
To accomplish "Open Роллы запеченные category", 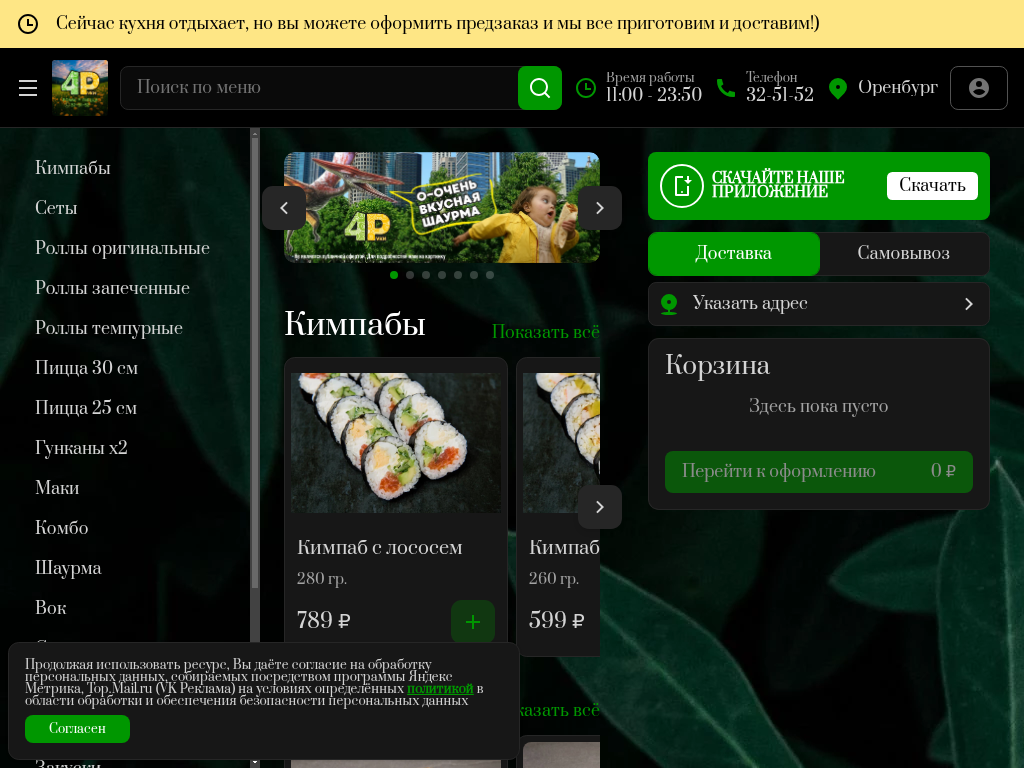I will coord(112,288).
